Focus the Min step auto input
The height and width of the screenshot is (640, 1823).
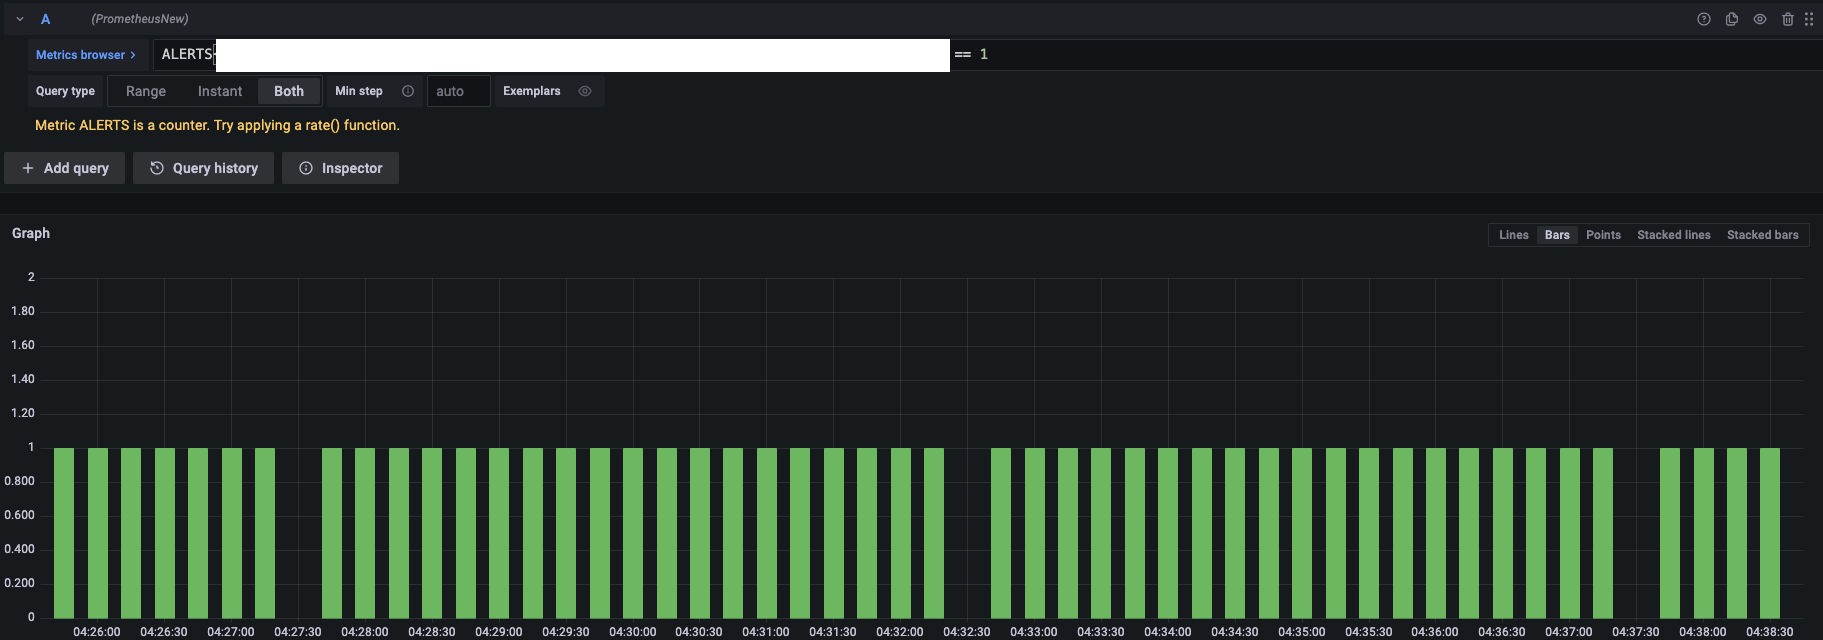pos(458,91)
